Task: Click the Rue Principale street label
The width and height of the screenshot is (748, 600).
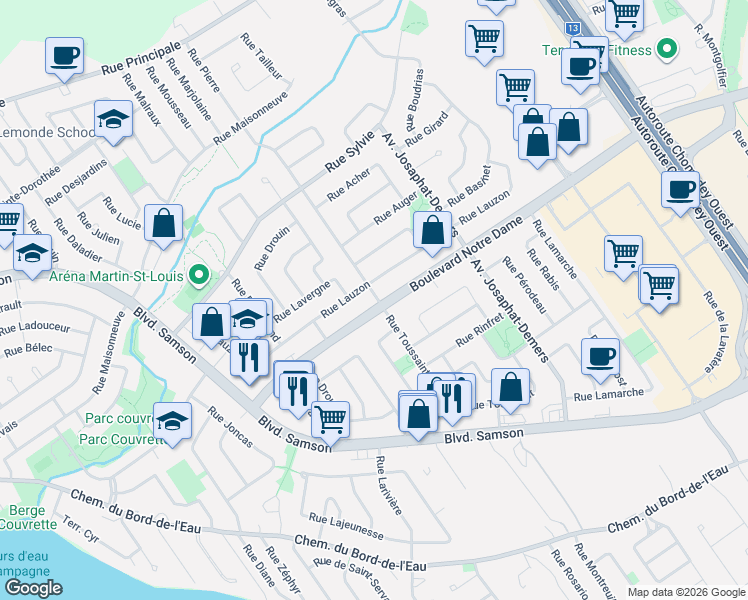Action: [x=141, y=58]
